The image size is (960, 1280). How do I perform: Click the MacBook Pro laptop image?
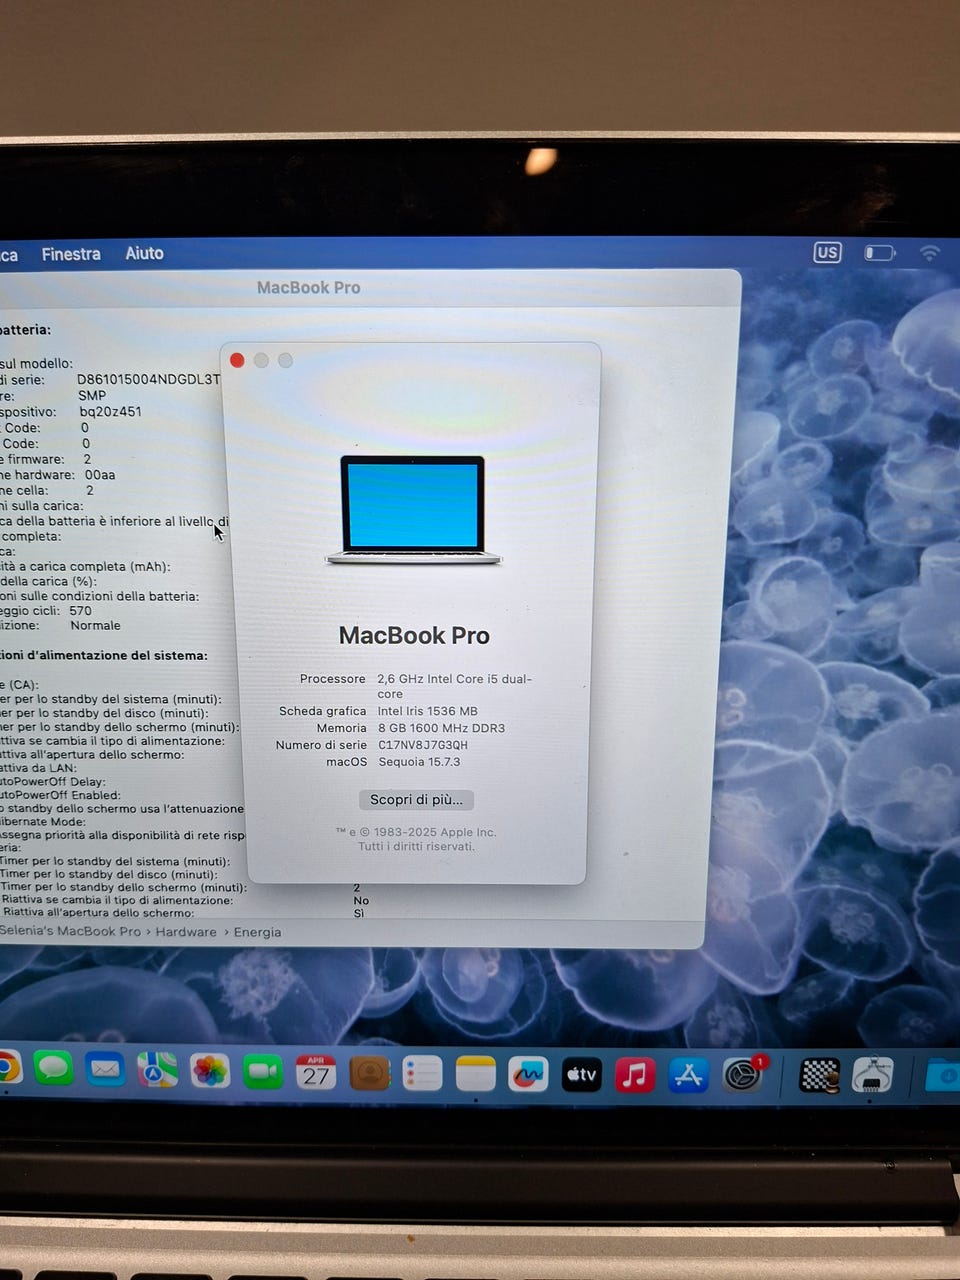[x=413, y=510]
